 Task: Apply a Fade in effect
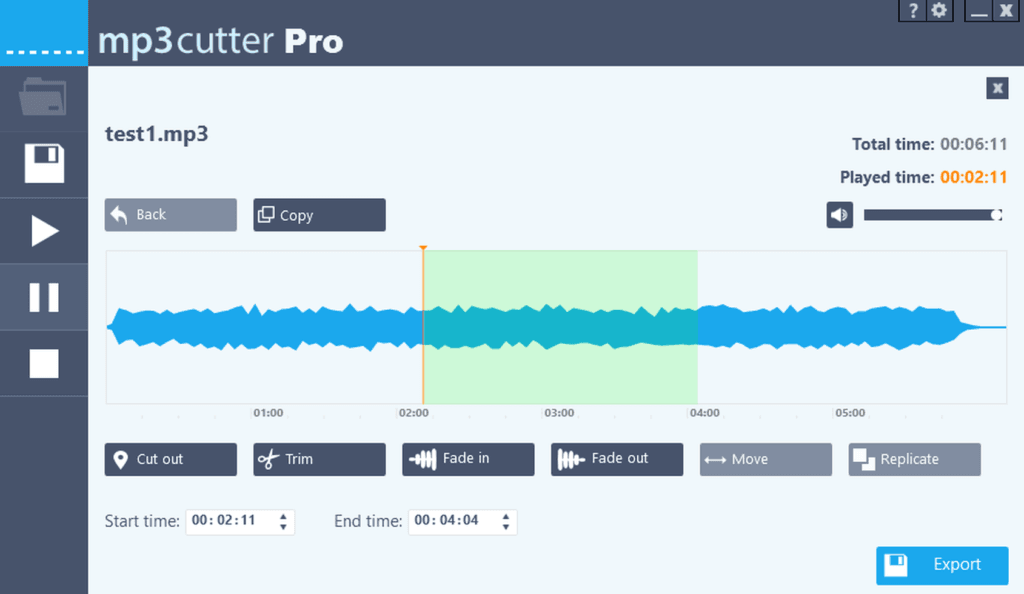pos(467,459)
